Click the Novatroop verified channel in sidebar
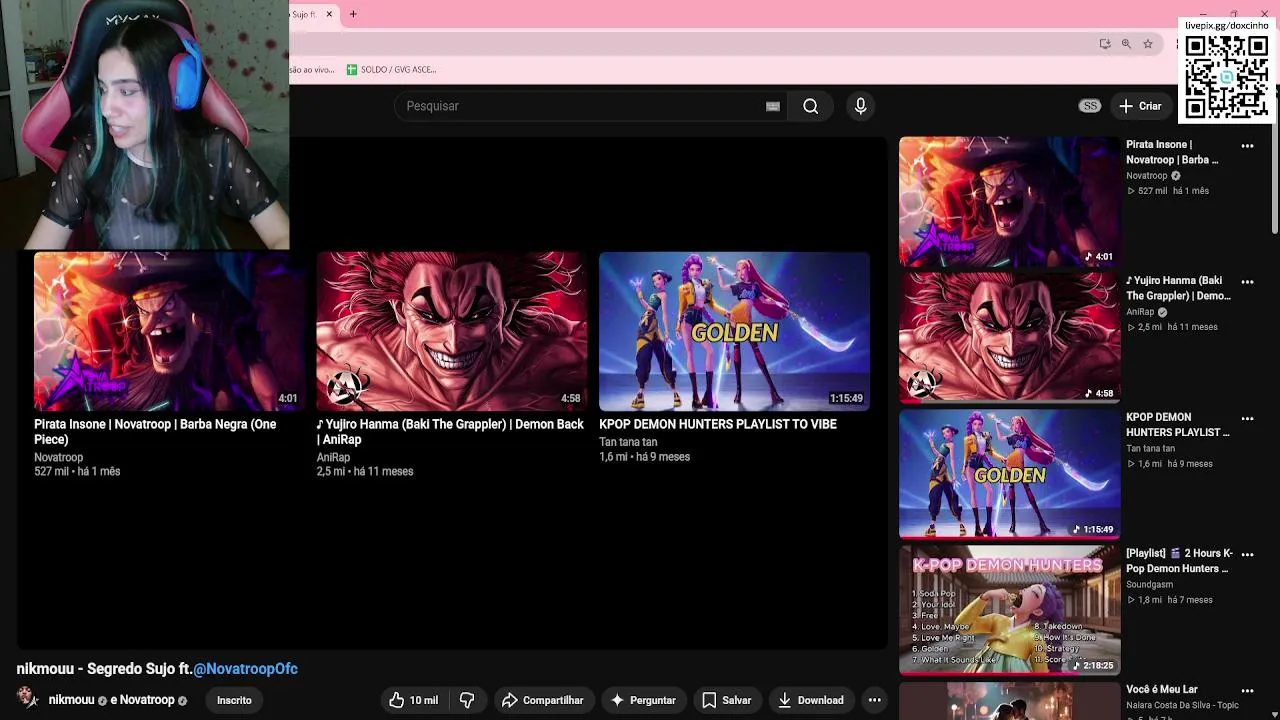This screenshot has width=1280, height=720. point(1153,176)
